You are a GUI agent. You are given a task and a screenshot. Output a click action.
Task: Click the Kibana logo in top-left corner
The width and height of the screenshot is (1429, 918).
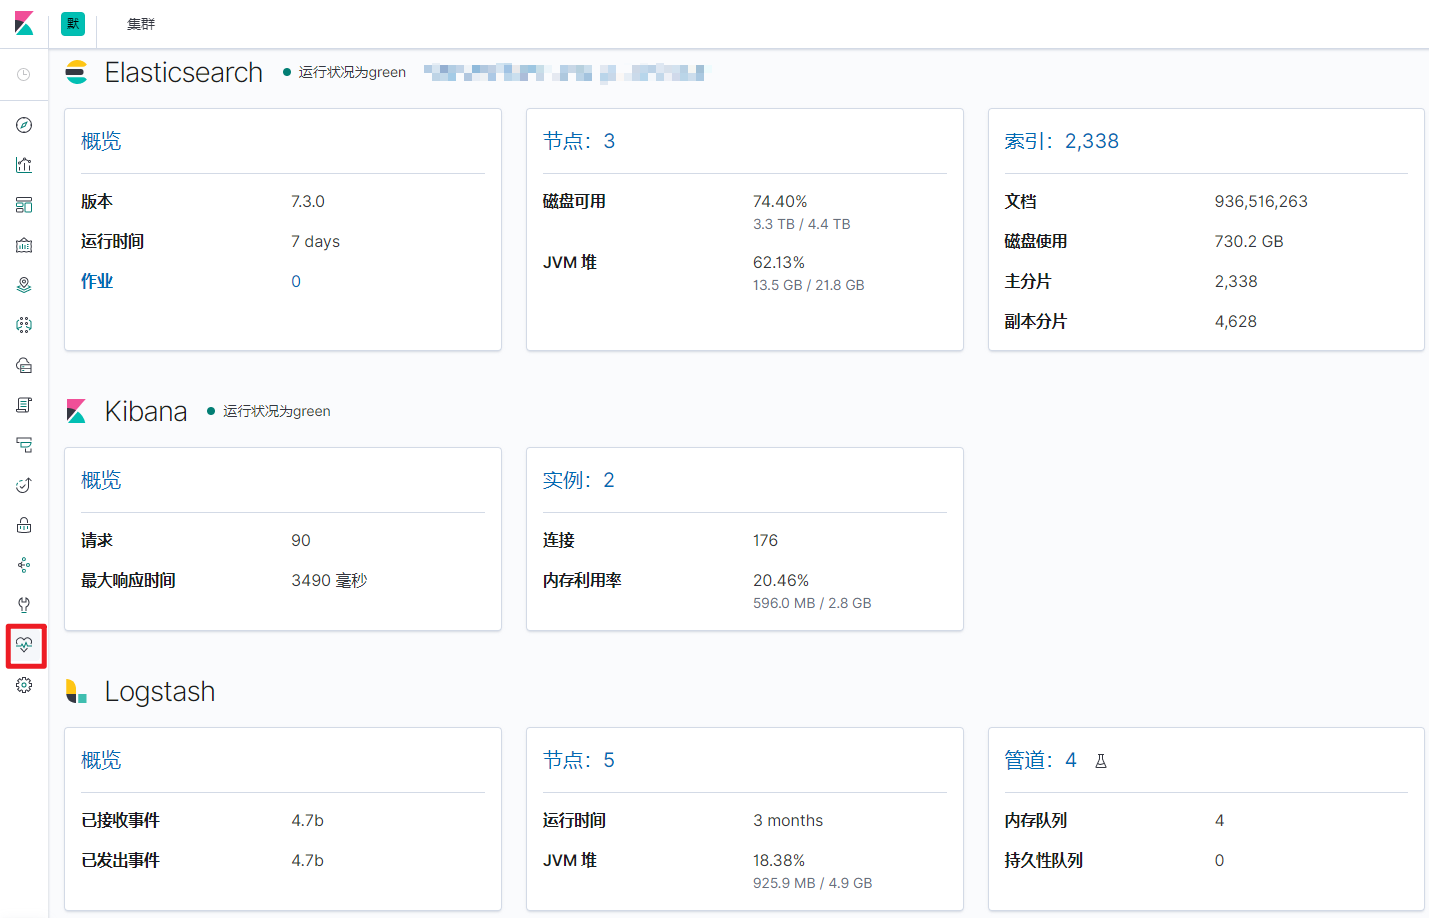click(24, 23)
